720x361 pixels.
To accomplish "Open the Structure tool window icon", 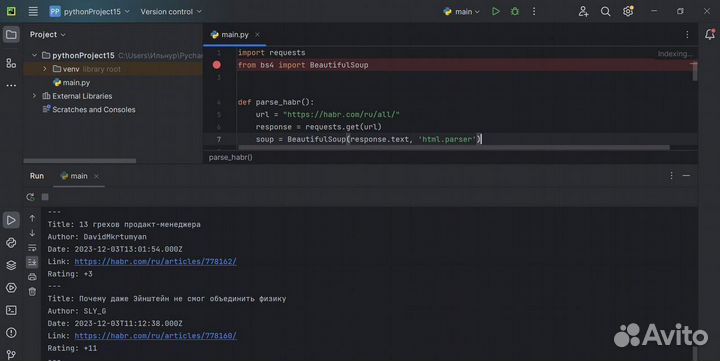I will point(11,63).
